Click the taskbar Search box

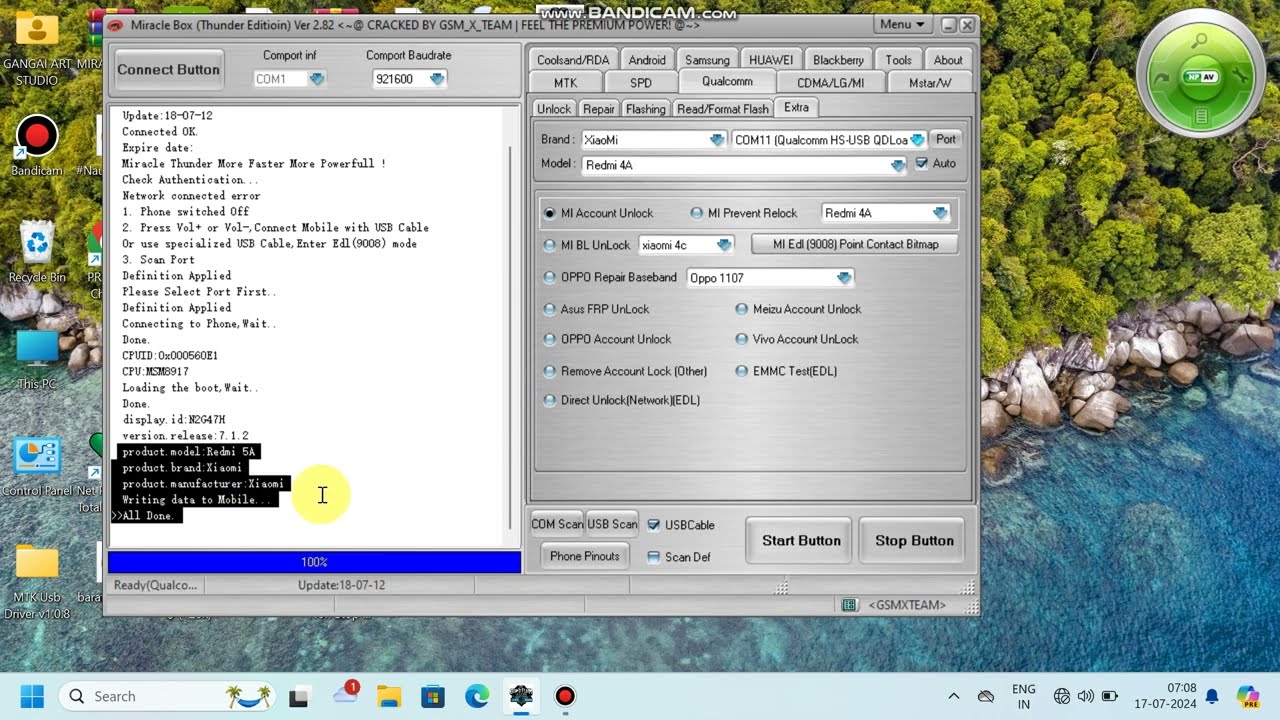[169, 696]
